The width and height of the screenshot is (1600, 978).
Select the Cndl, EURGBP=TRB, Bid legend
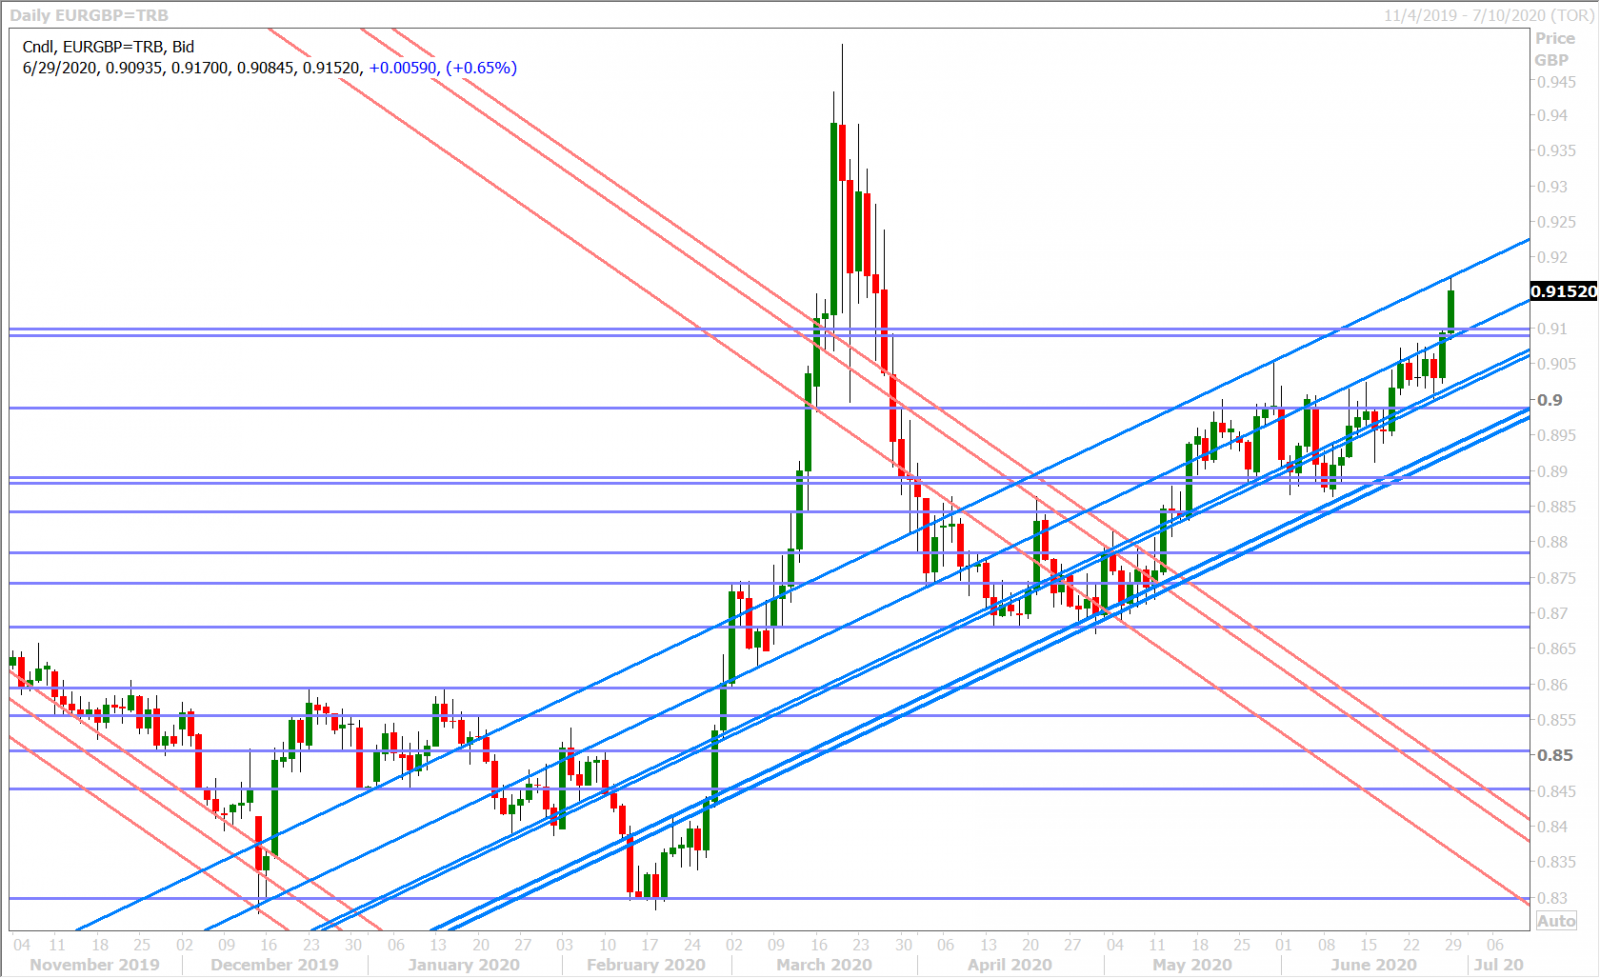click(108, 47)
